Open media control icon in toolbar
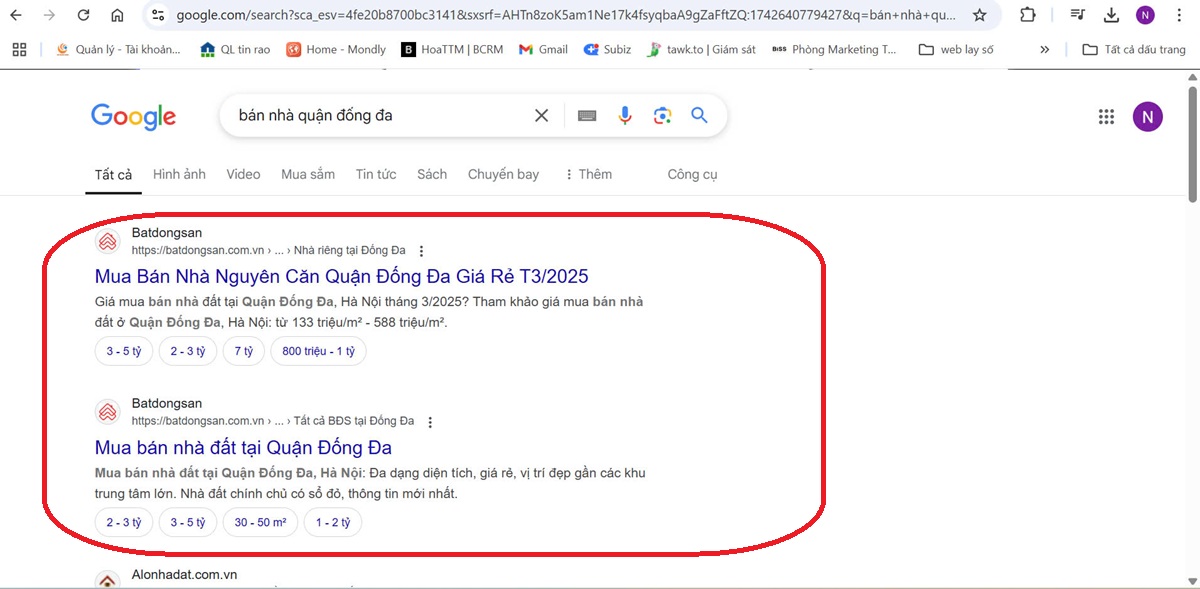The height and width of the screenshot is (589, 1200). tap(1077, 15)
